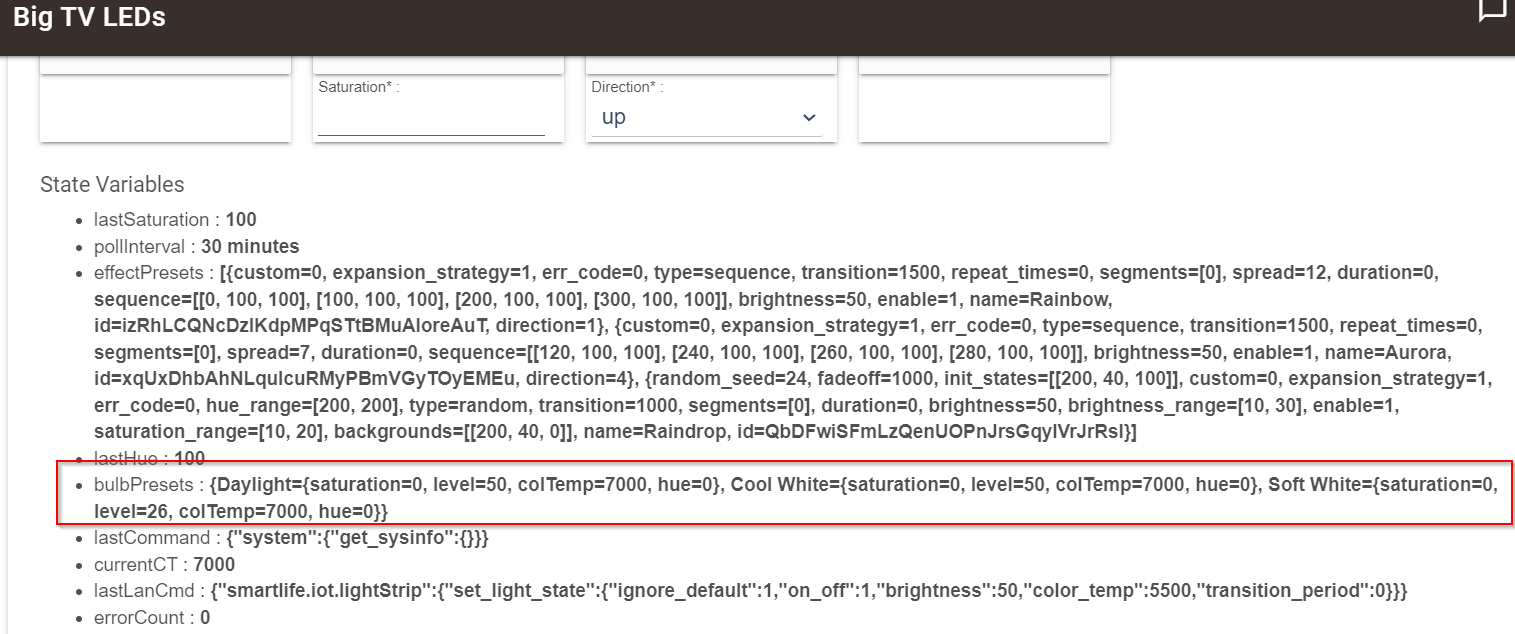
Task: Click the 'Saturation*' field label
Action: point(358,87)
